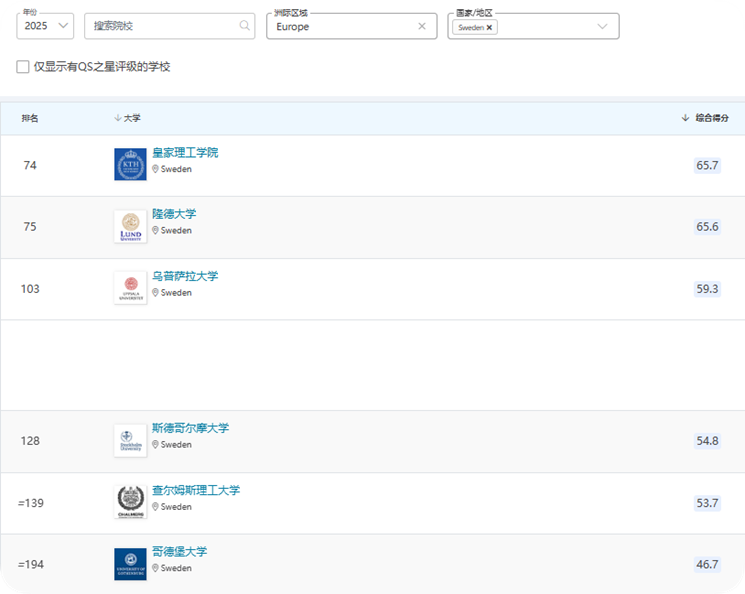Click the location pin under 皇家理工学院
Screen dimensions: 745x594
point(155,169)
